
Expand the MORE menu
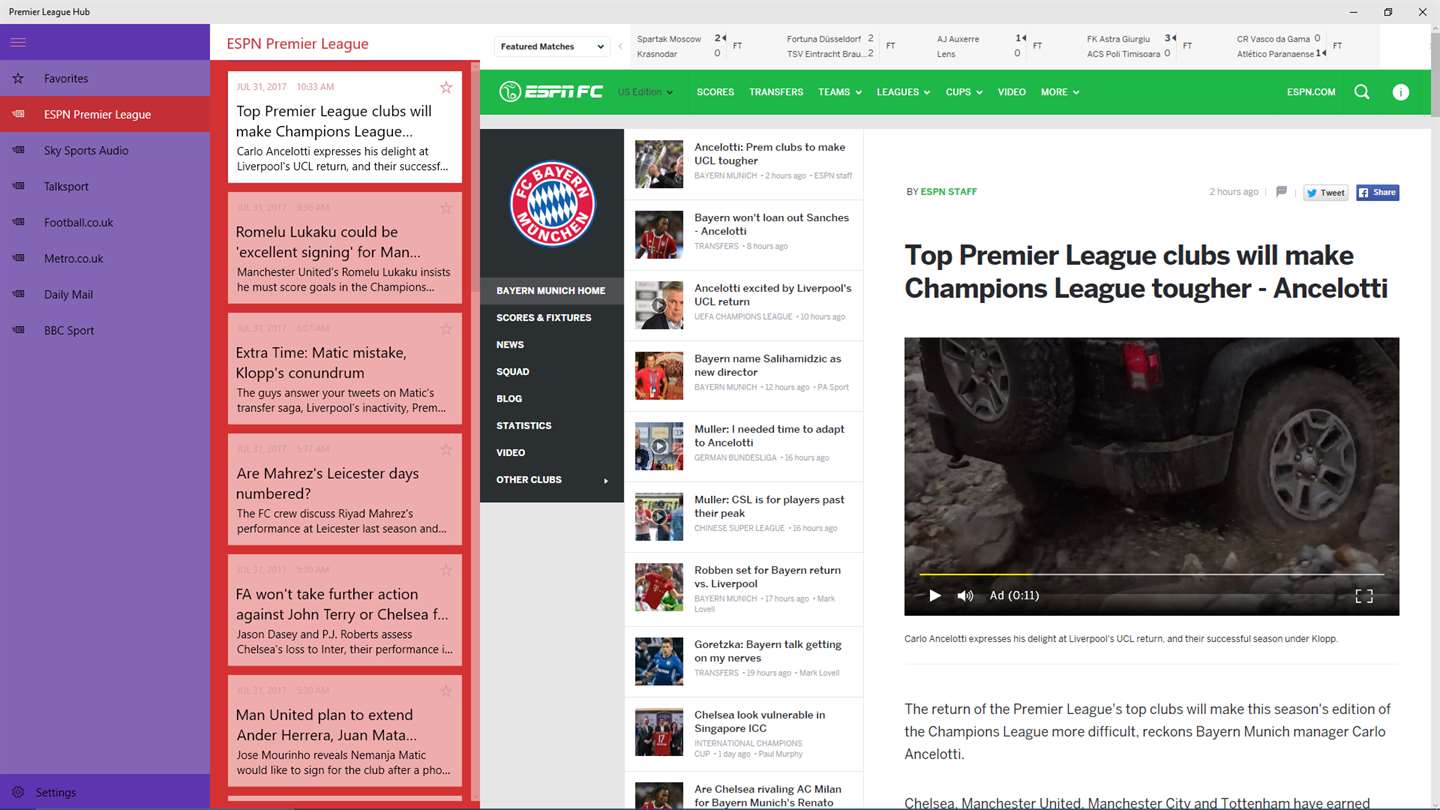pyautogui.click(x=1060, y=92)
